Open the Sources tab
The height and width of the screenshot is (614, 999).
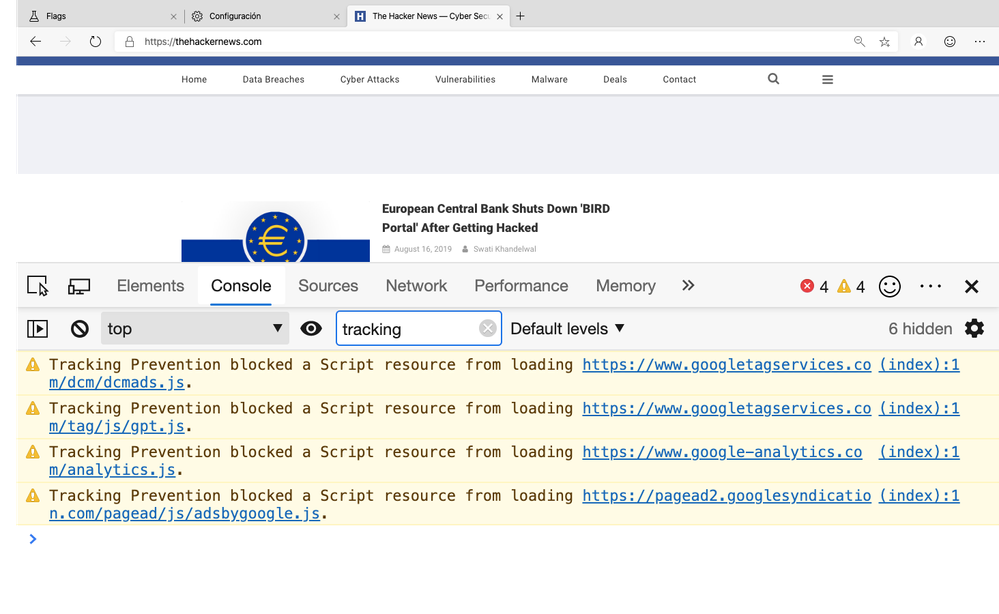tap(328, 286)
